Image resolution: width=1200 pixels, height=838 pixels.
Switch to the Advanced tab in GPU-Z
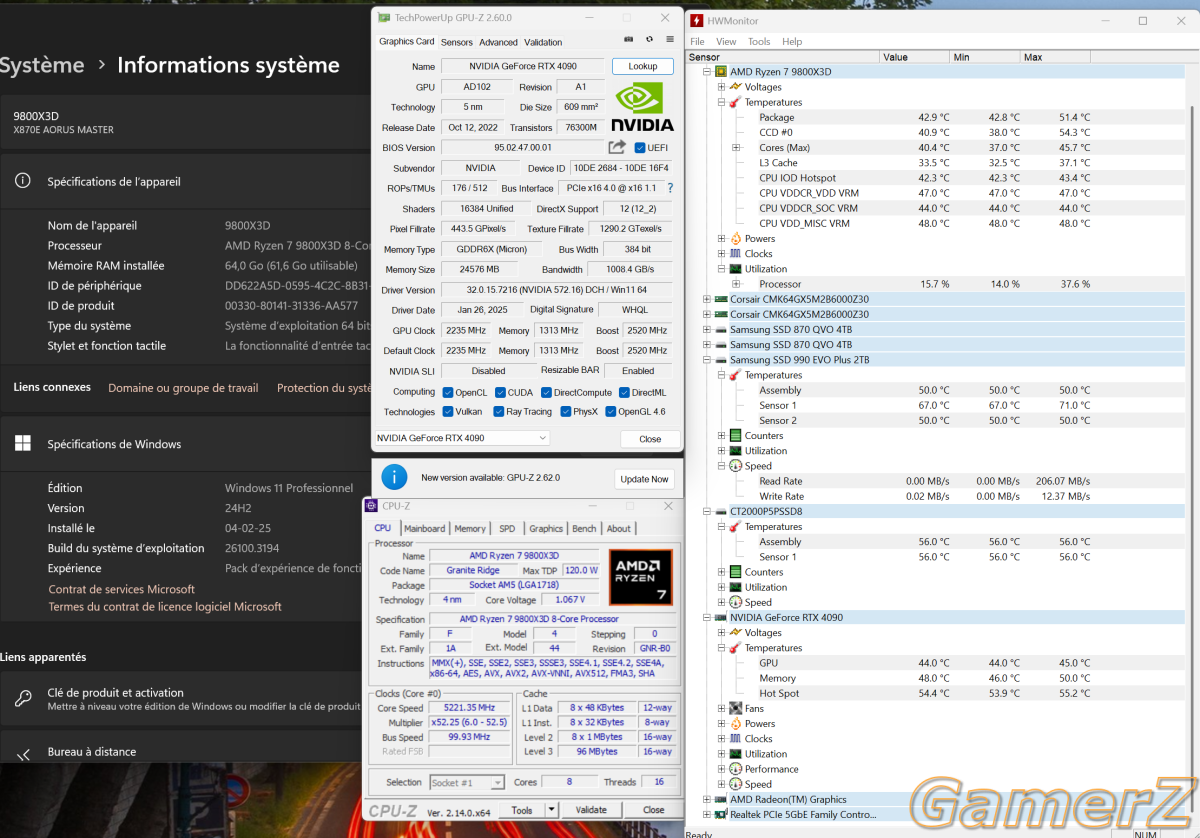click(x=498, y=42)
